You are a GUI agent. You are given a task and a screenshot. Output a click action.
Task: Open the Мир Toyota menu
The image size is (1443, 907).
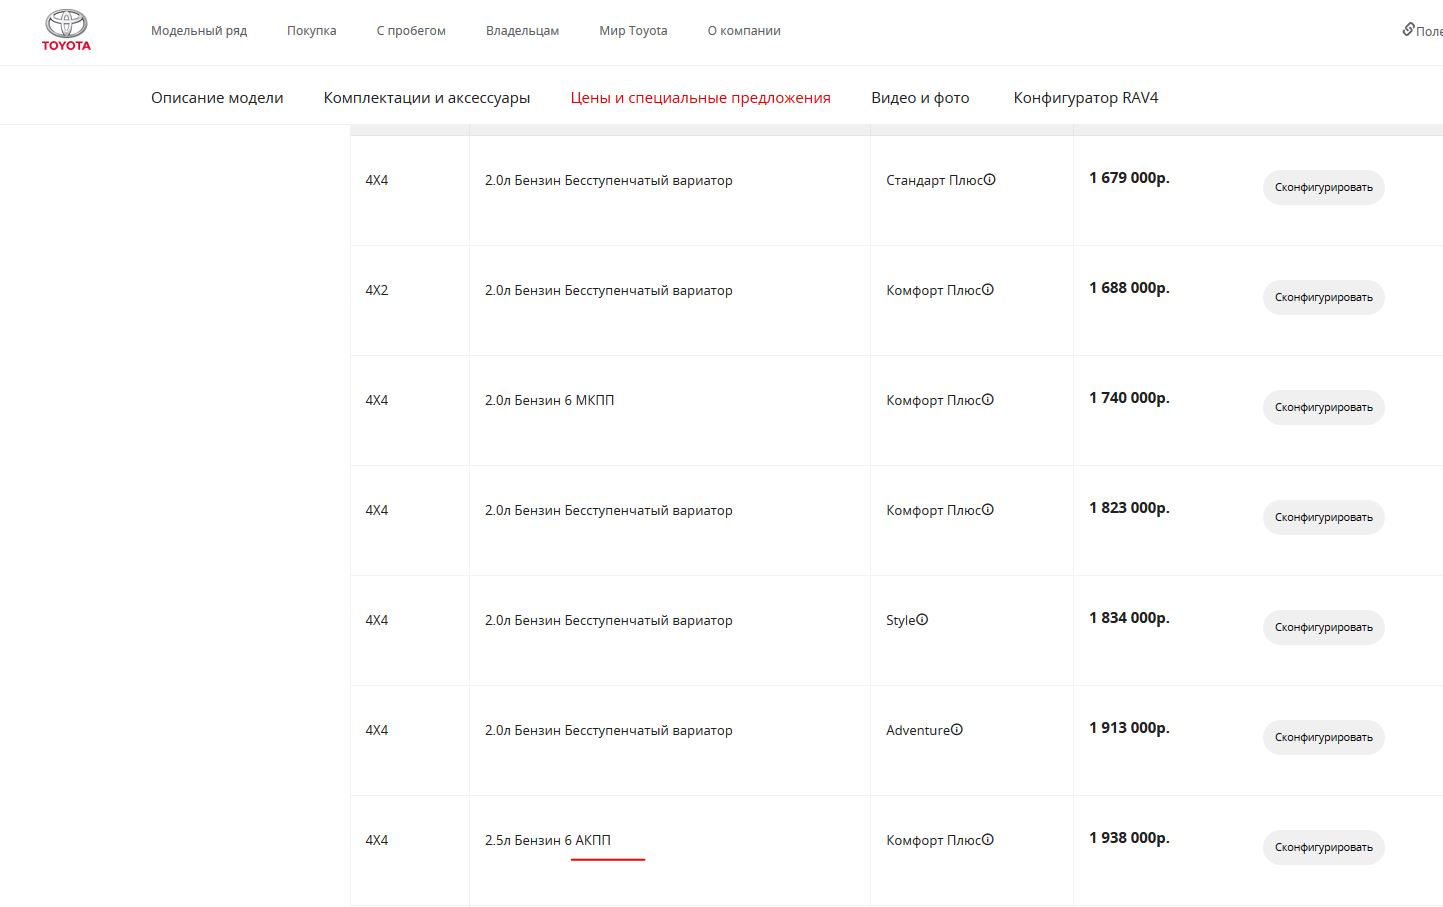click(x=633, y=31)
